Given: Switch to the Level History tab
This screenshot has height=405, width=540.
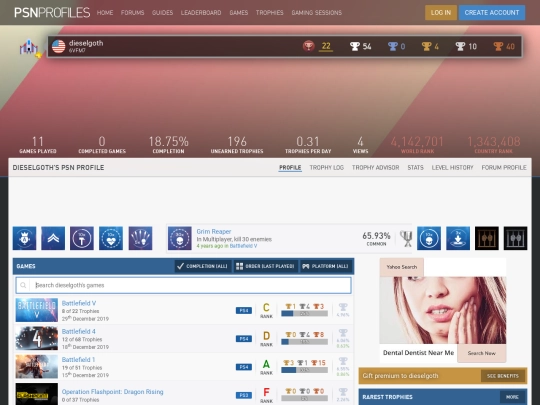Looking at the screenshot, I should pyautogui.click(x=453, y=168).
